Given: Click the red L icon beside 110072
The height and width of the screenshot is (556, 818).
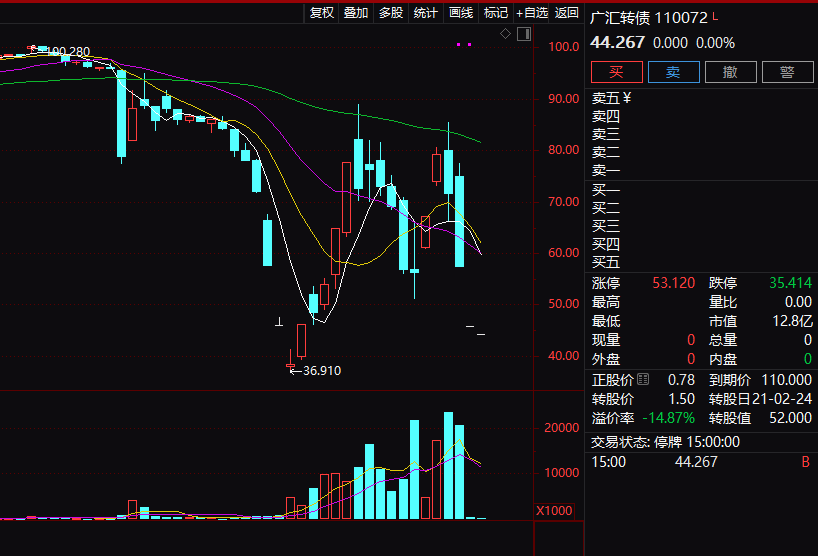Looking at the screenshot, I should (715, 17).
